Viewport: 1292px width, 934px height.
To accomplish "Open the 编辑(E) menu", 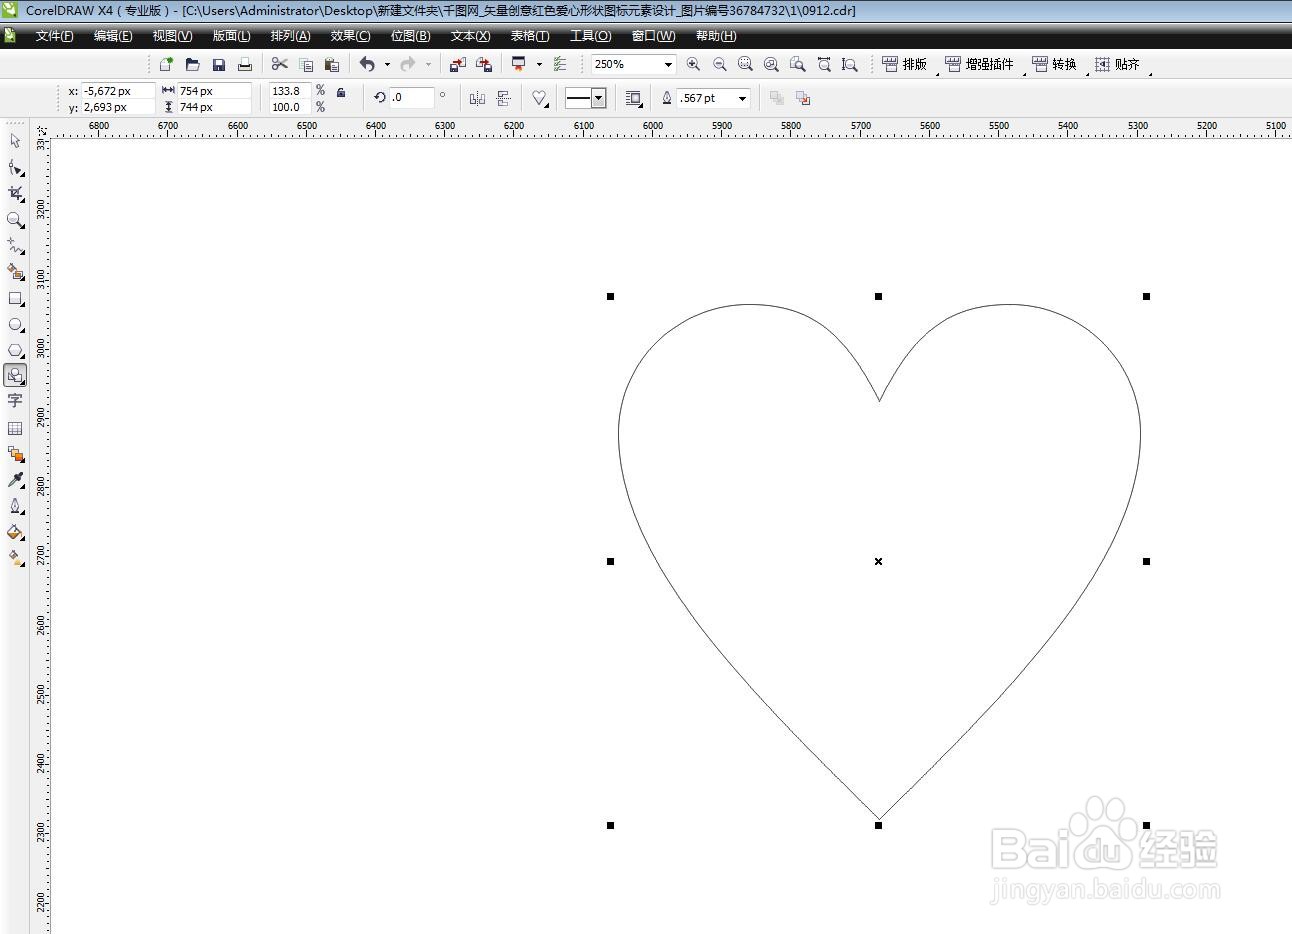I will pos(113,36).
